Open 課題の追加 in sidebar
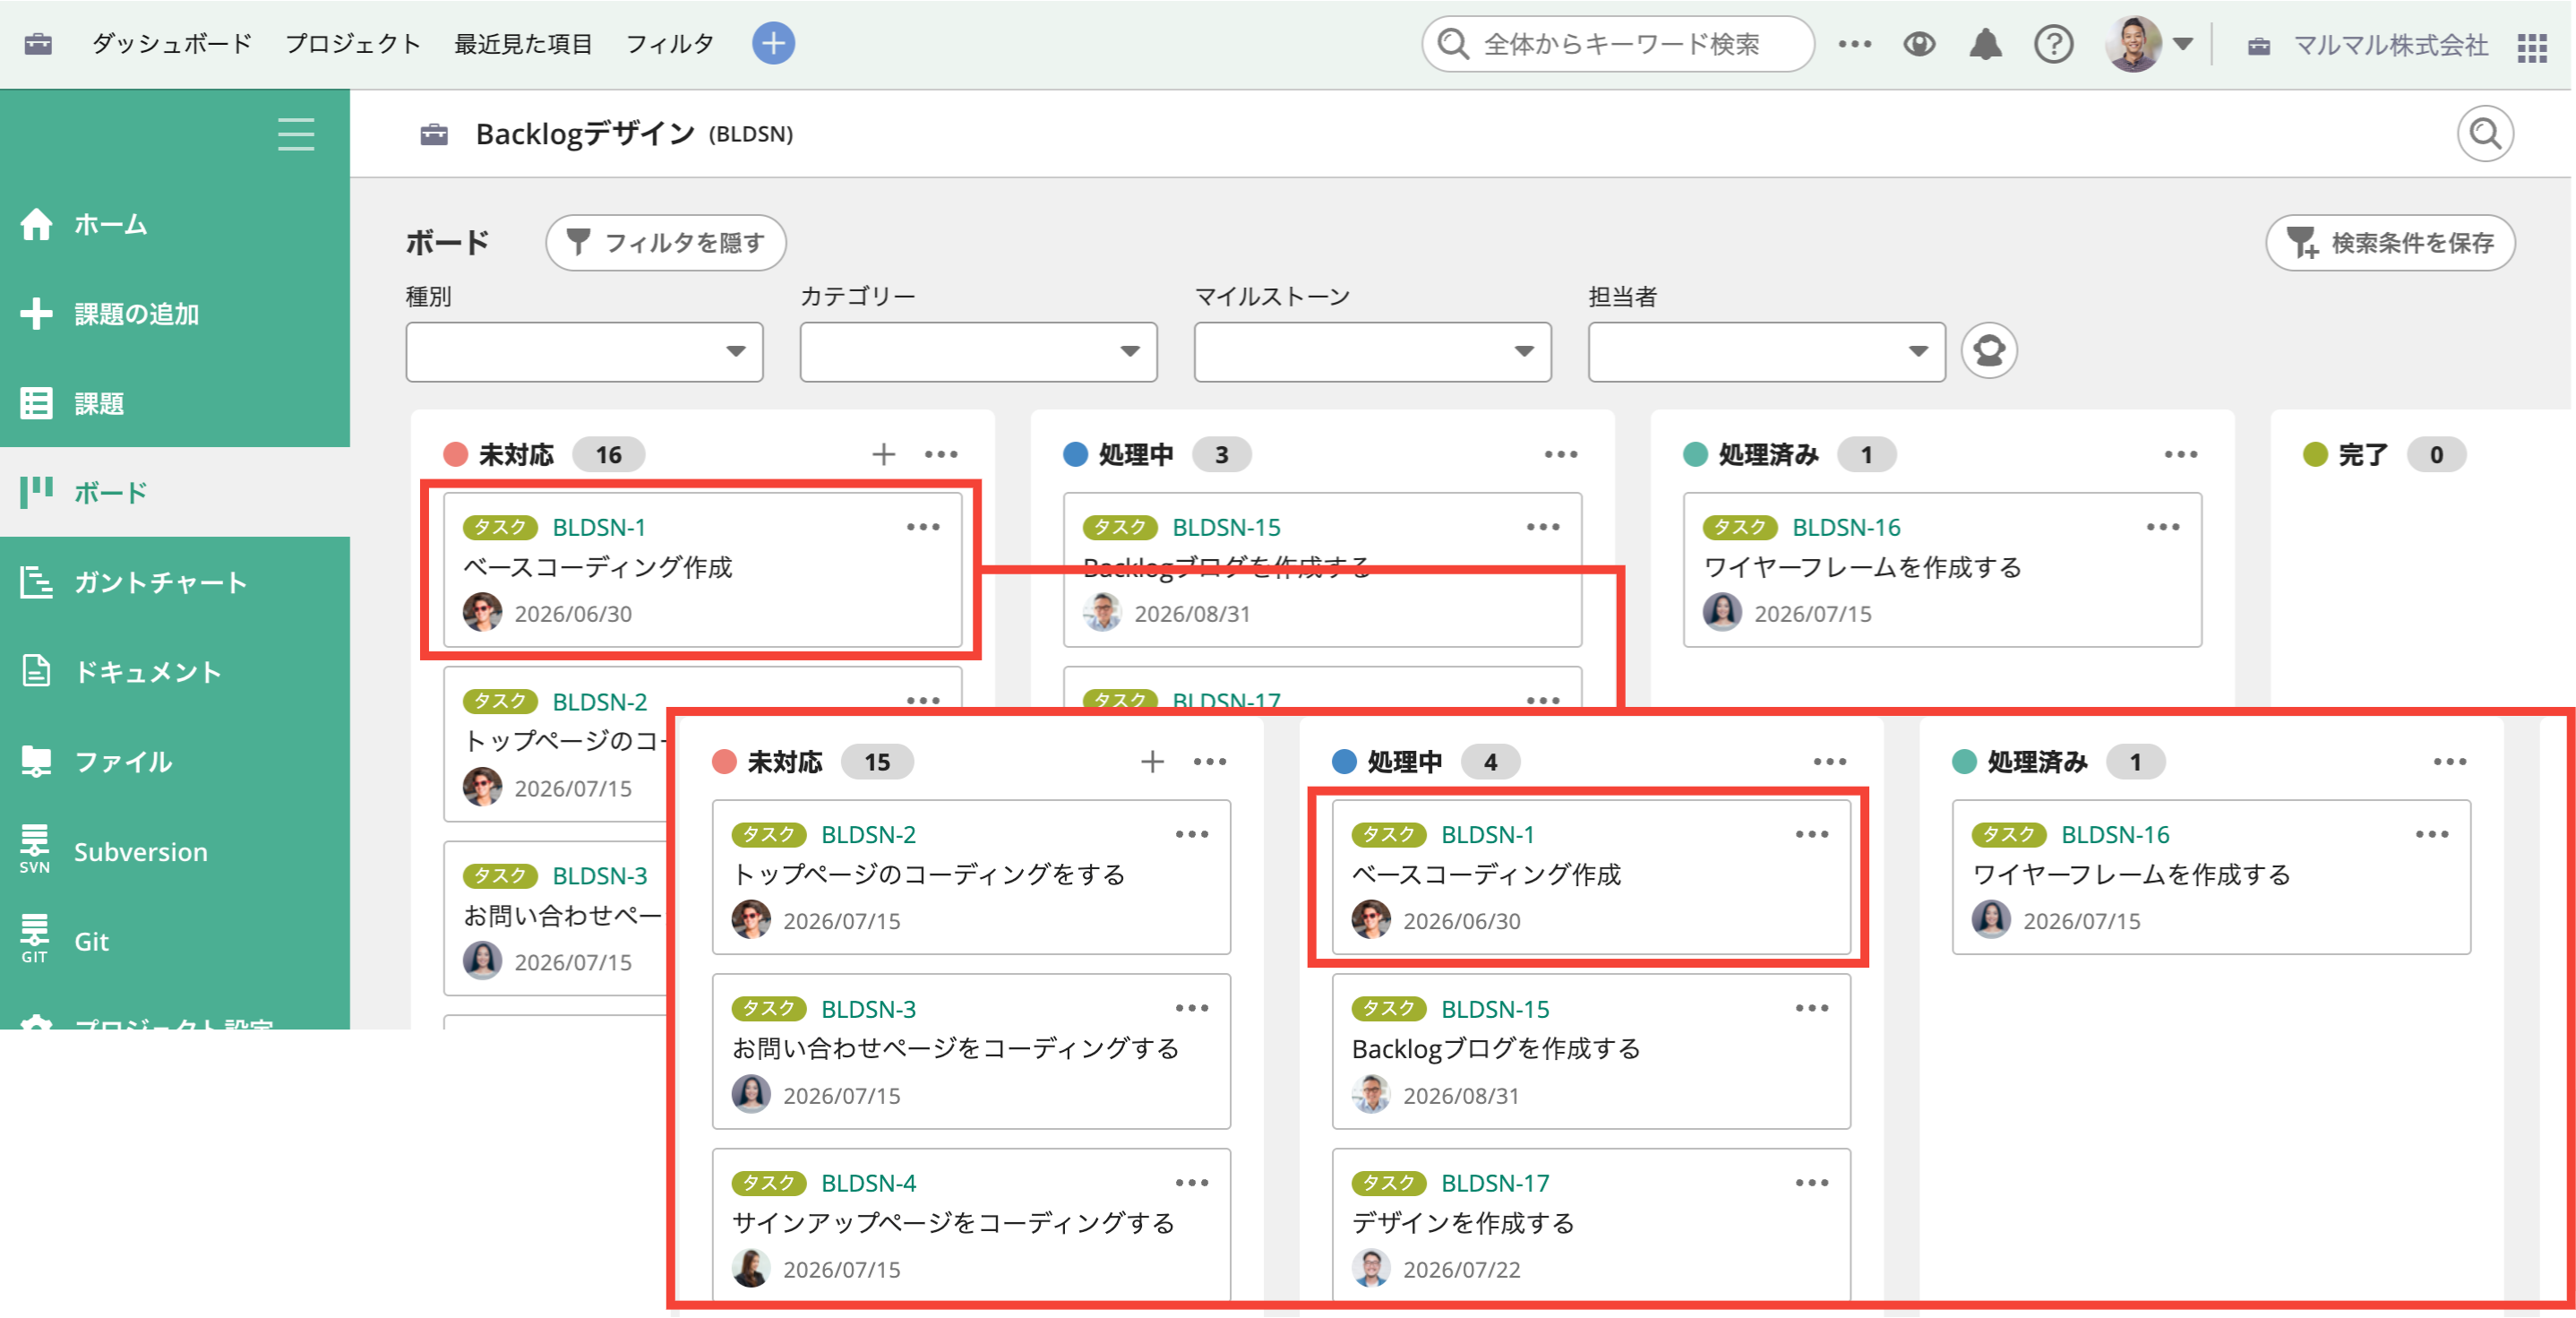 (175, 313)
